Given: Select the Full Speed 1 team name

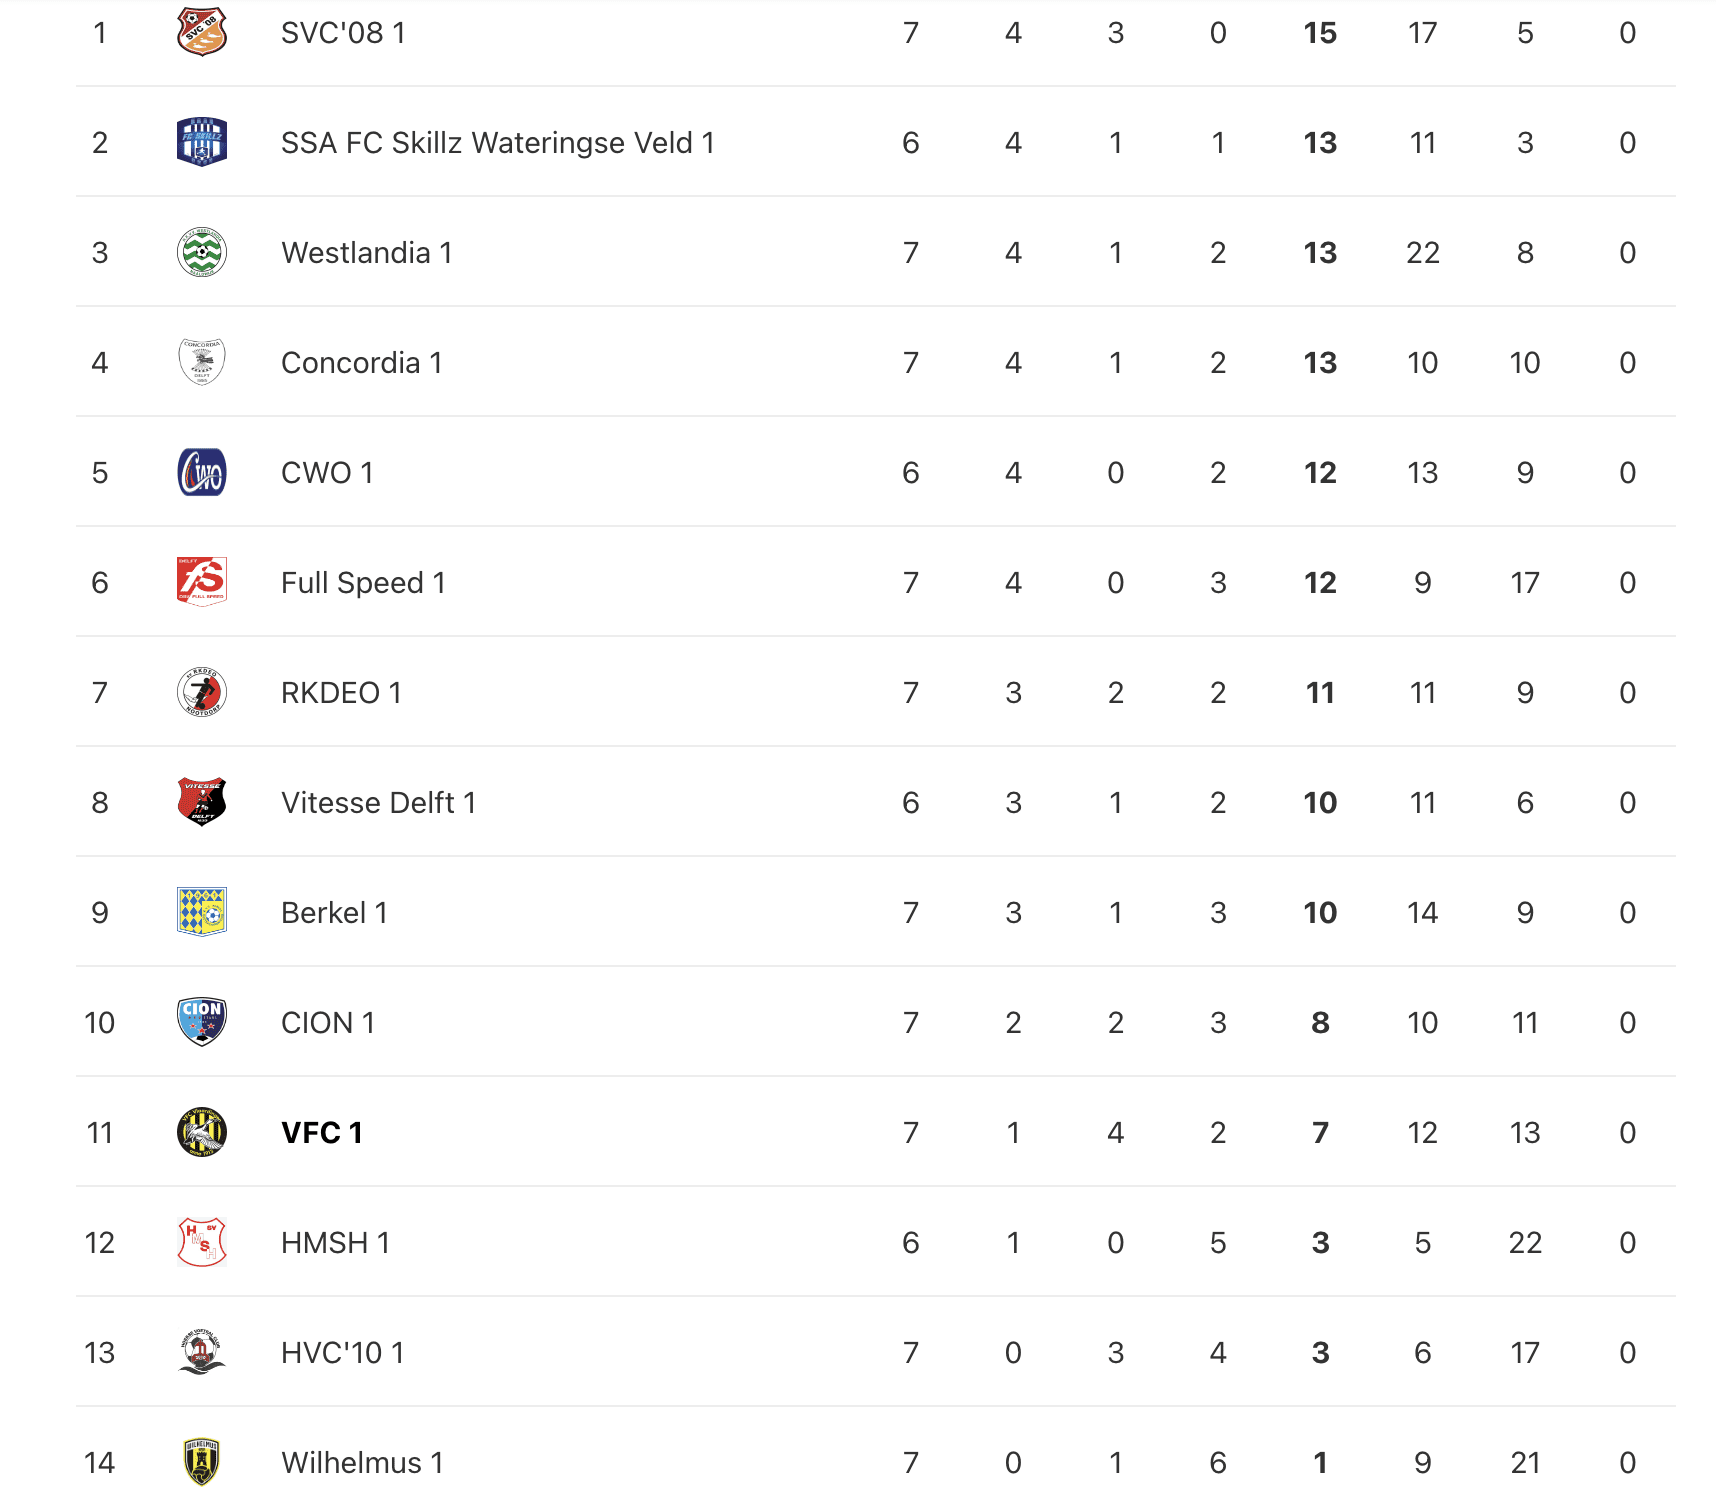Looking at the screenshot, I should [363, 583].
